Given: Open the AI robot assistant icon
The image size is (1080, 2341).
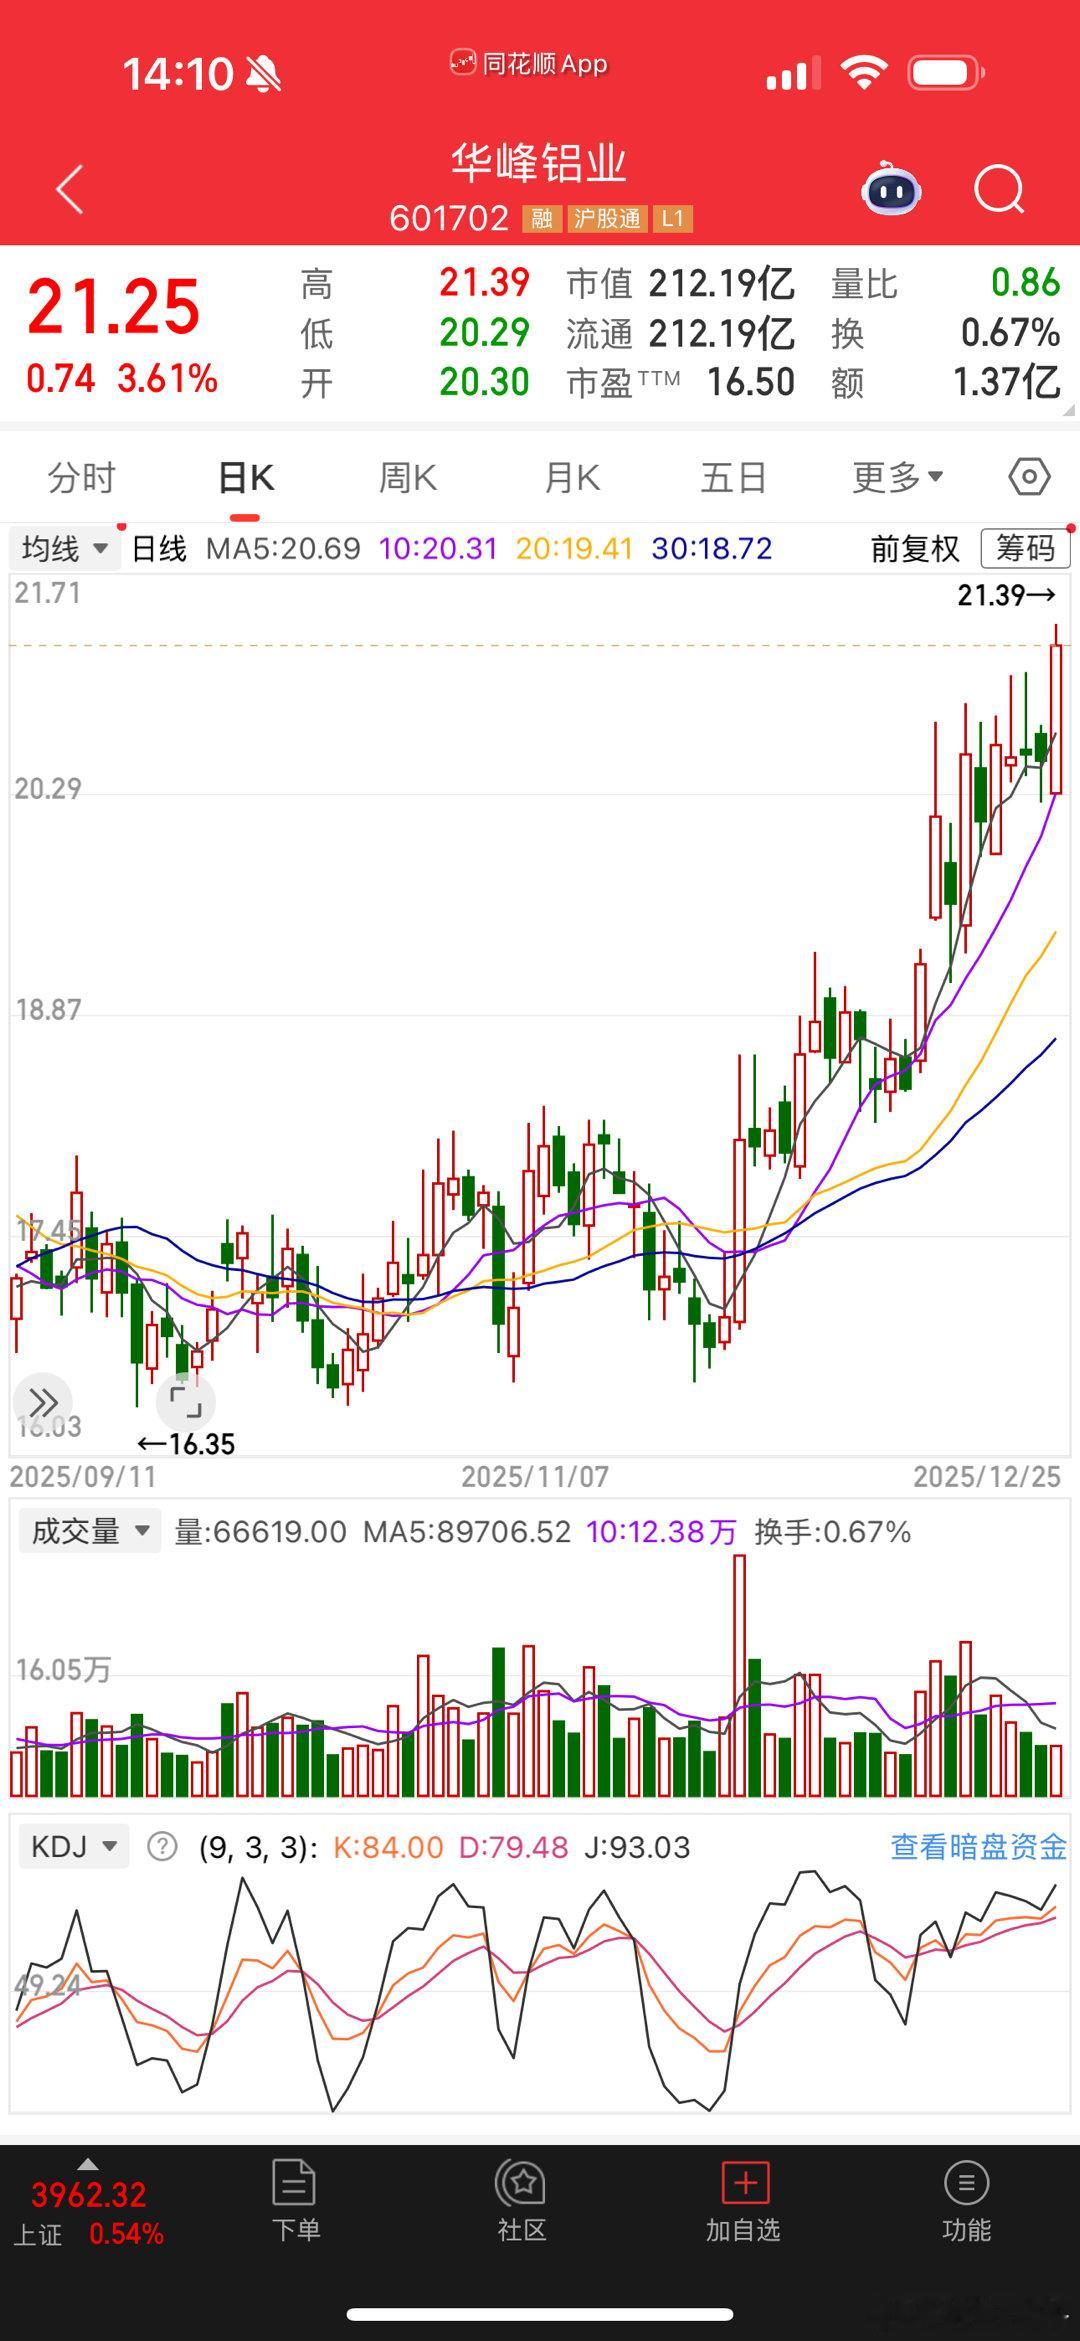Looking at the screenshot, I should click(891, 188).
